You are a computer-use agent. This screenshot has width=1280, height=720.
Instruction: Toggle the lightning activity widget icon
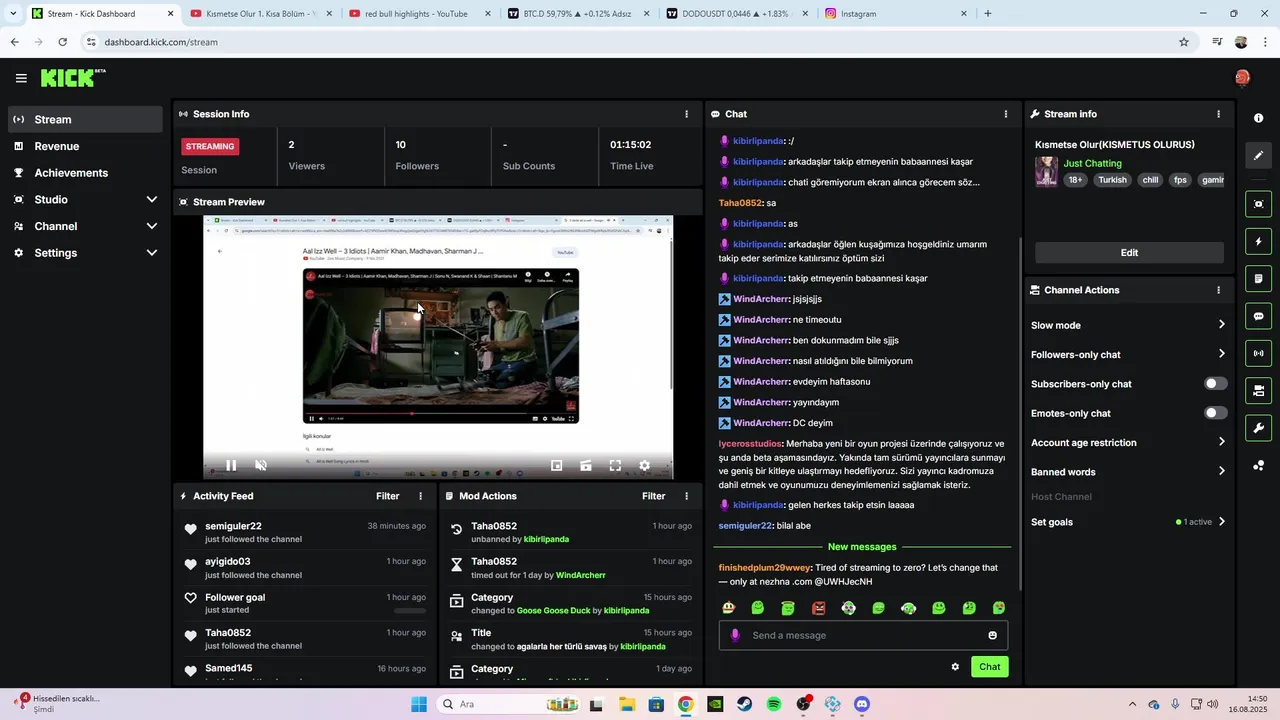point(1258,241)
